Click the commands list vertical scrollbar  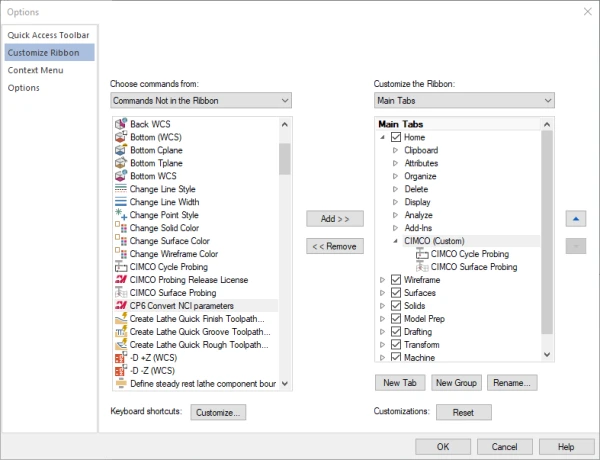point(285,250)
